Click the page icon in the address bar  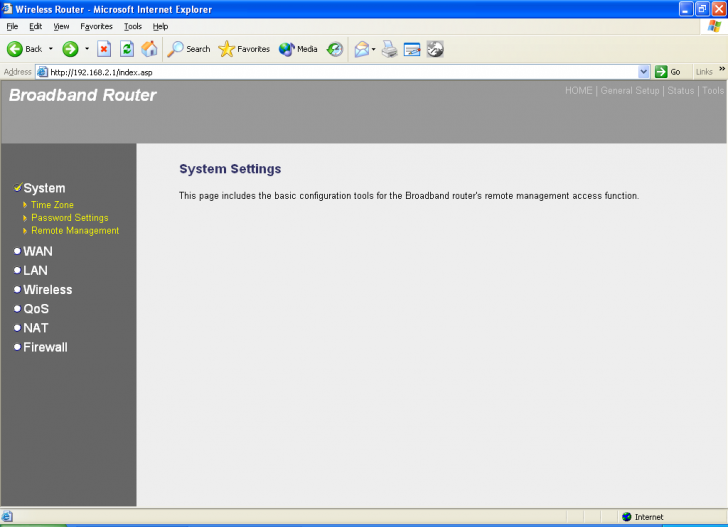(42, 72)
